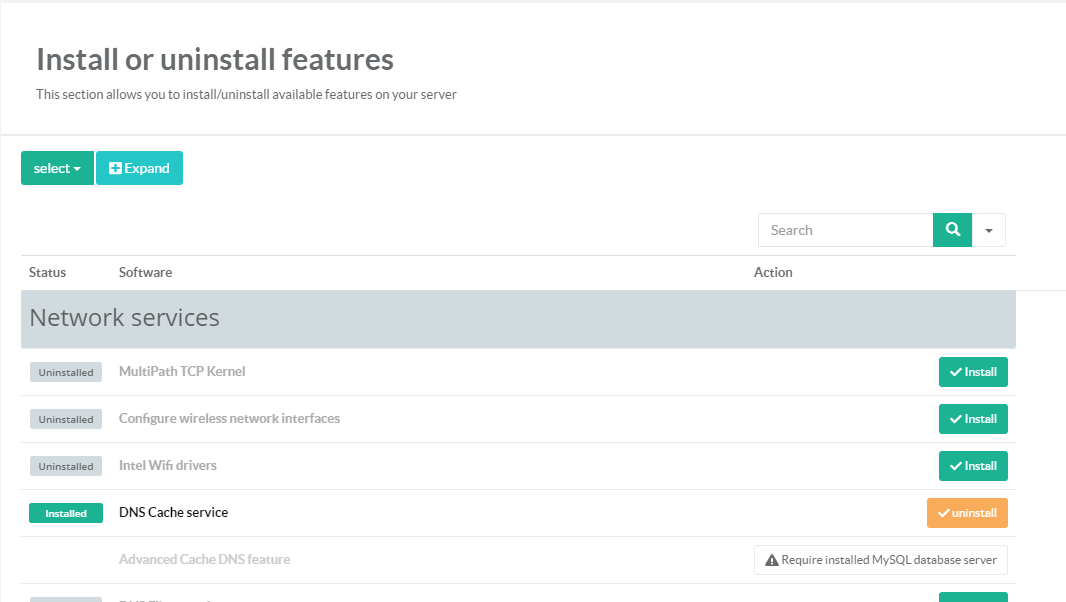1066x602 pixels.
Task: Select the DNS Cache service row label
Action: pyautogui.click(x=173, y=512)
